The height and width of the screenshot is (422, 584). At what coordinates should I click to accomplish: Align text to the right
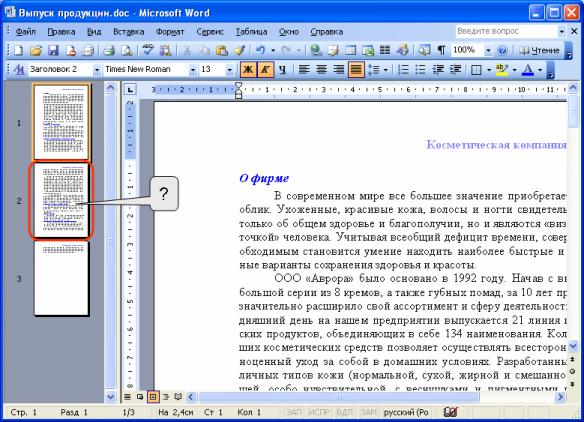pos(339,70)
